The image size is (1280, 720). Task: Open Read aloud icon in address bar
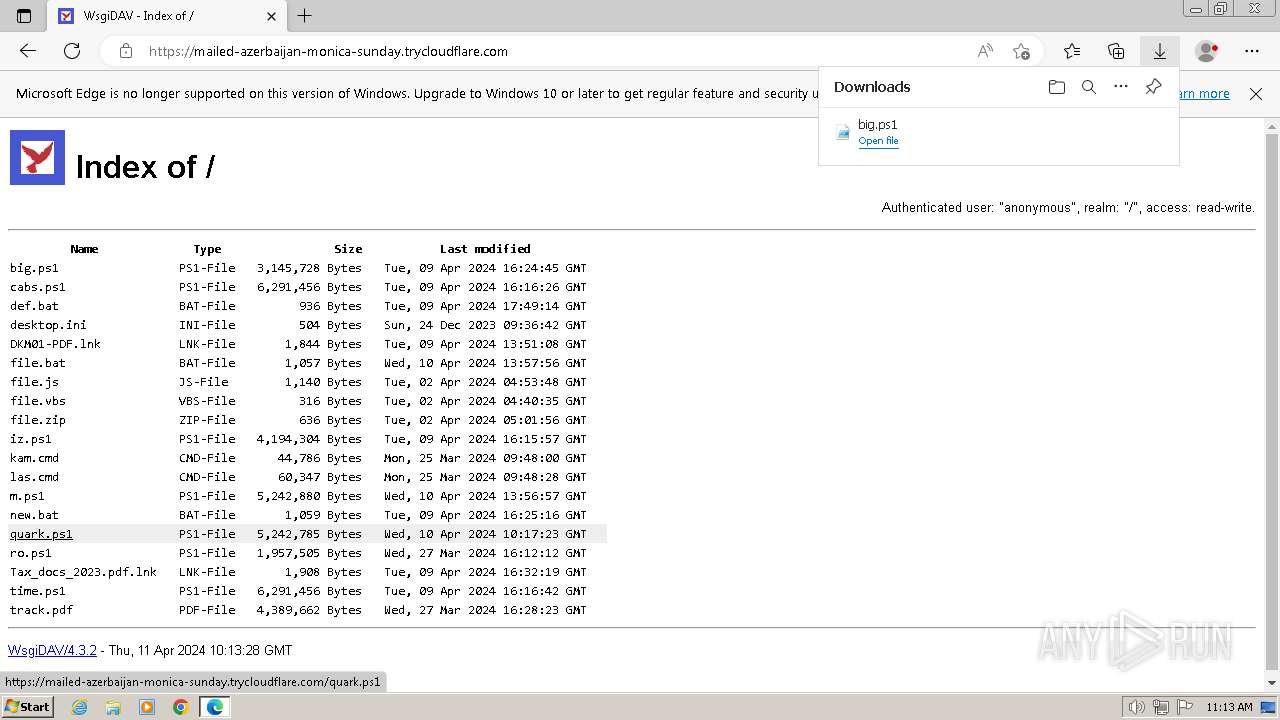(985, 51)
